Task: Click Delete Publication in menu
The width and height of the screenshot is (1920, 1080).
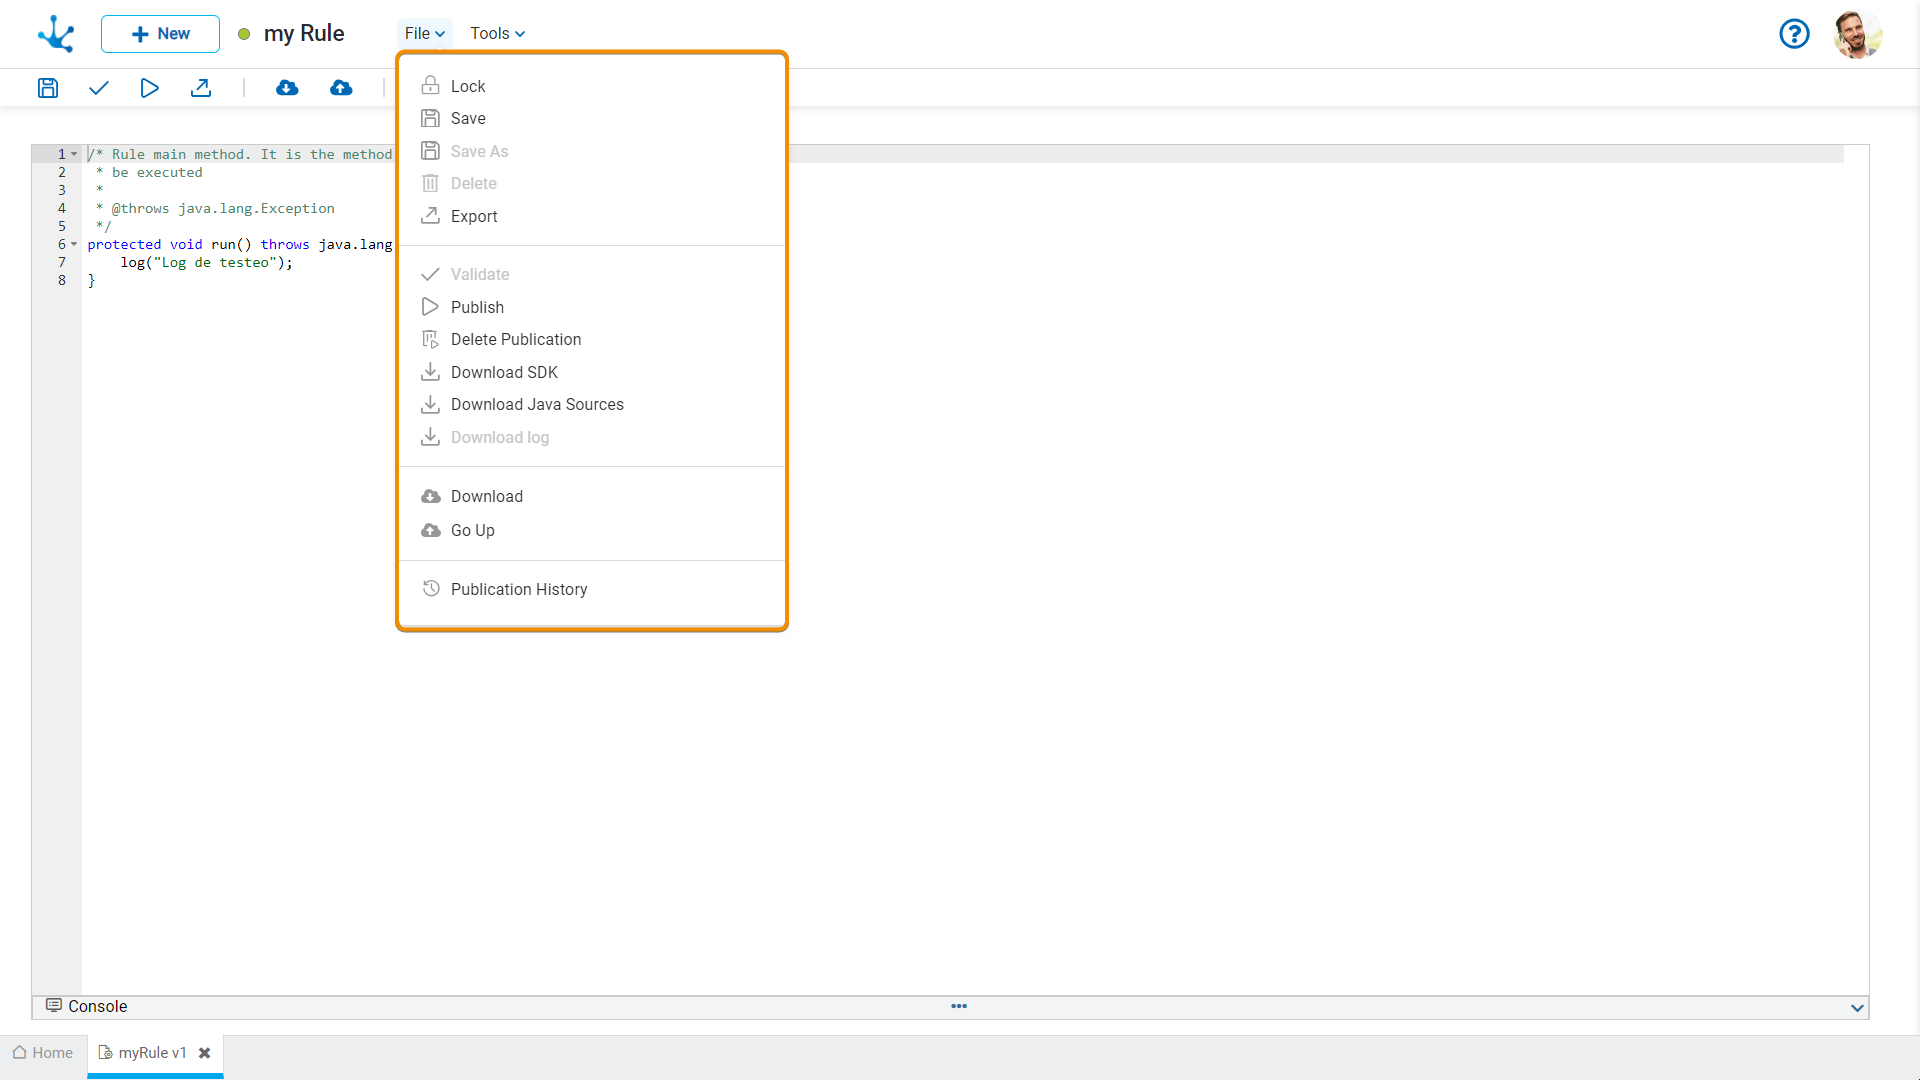Action: pos(515,339)
